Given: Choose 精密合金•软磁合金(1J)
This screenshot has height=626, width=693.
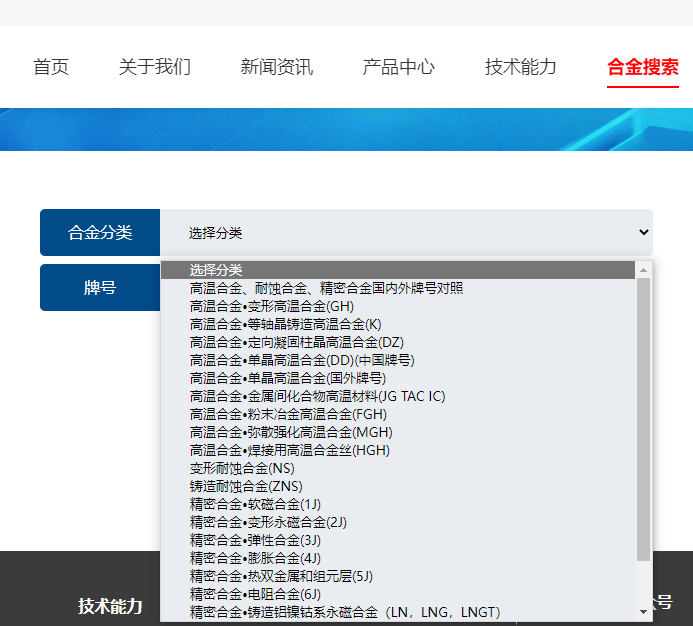Looking at the screenshot, I should click(x=255, y=504).
